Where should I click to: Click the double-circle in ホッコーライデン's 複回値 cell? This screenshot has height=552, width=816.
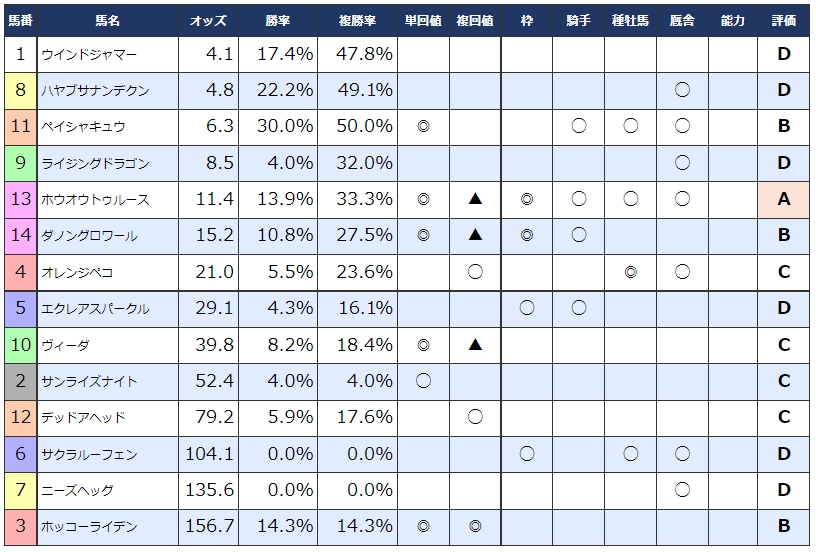click(x=475, y=526)
